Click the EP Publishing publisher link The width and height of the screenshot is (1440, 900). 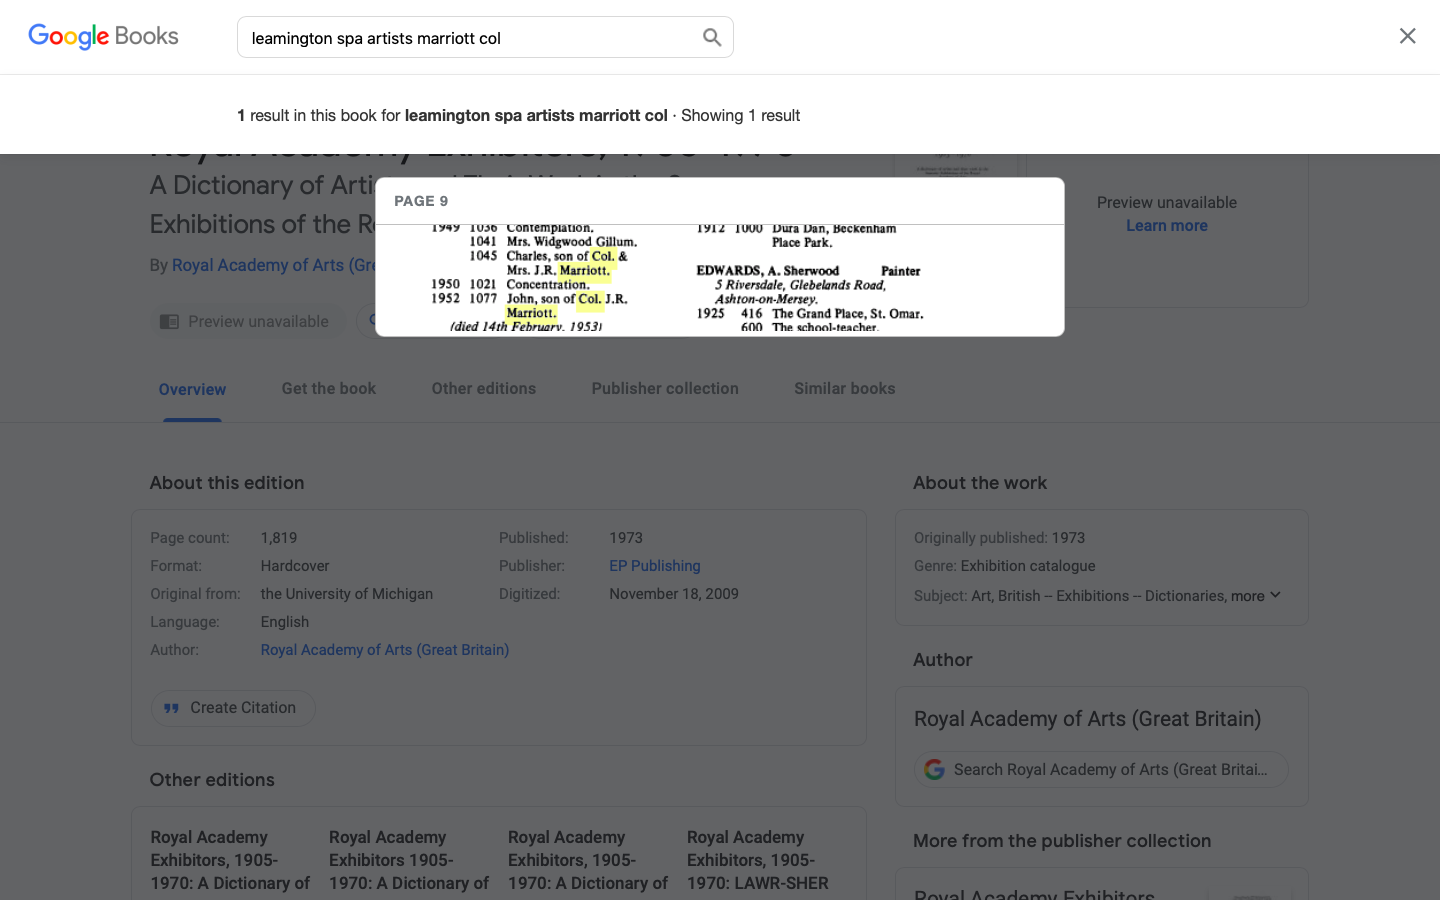655,566
